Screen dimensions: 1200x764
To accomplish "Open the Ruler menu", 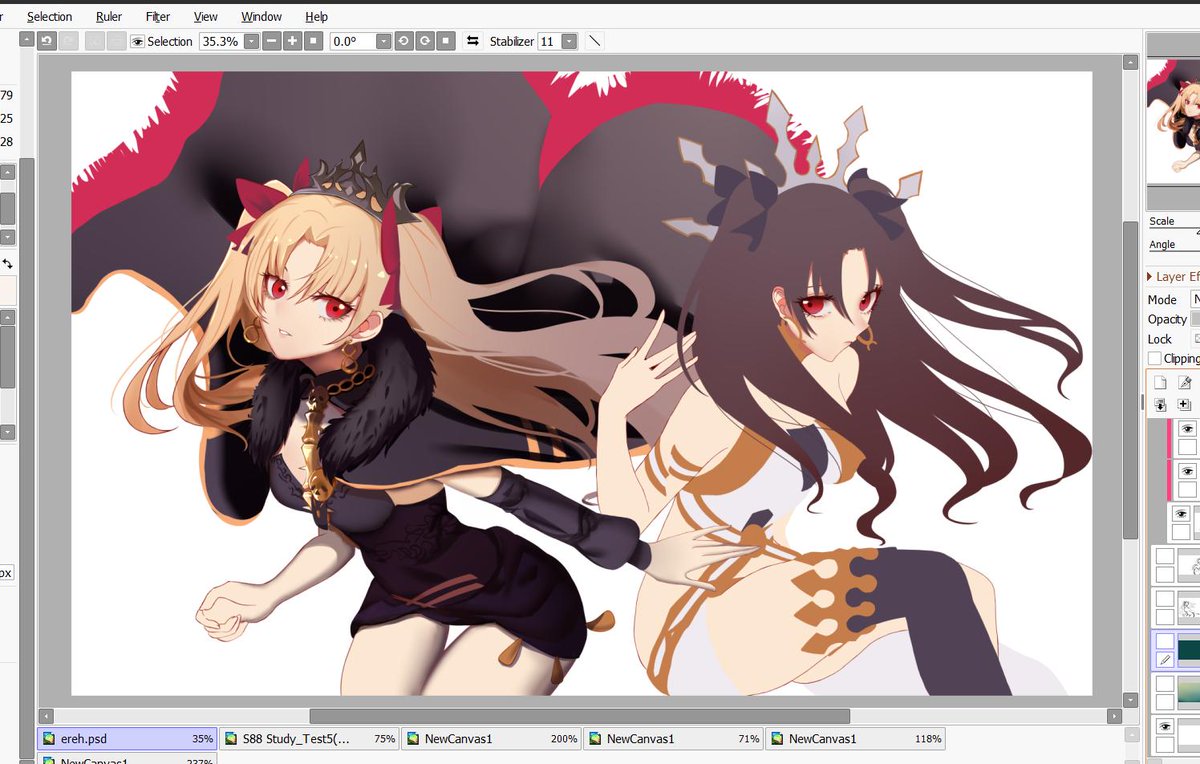I will pyautogui.click(x=109, y=16).
